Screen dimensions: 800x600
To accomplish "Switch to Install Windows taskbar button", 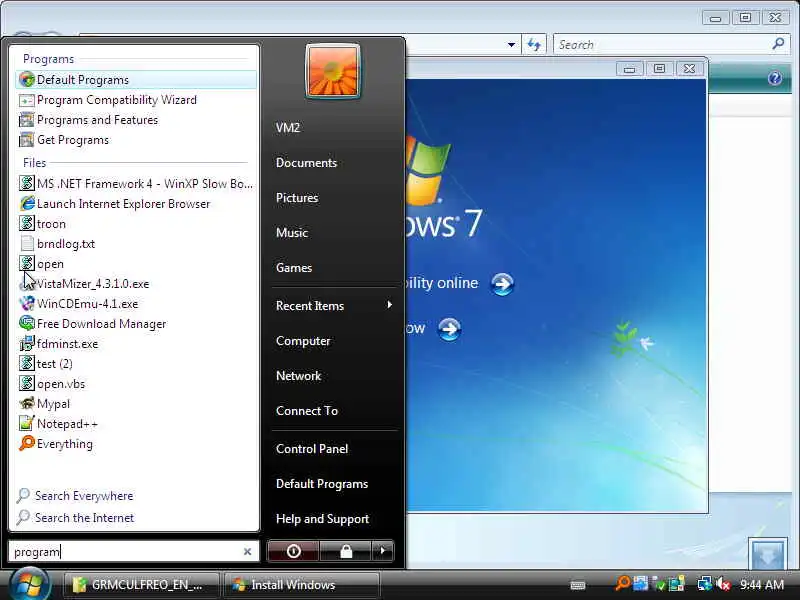I will pyautogui.click(x=302, y=585).
